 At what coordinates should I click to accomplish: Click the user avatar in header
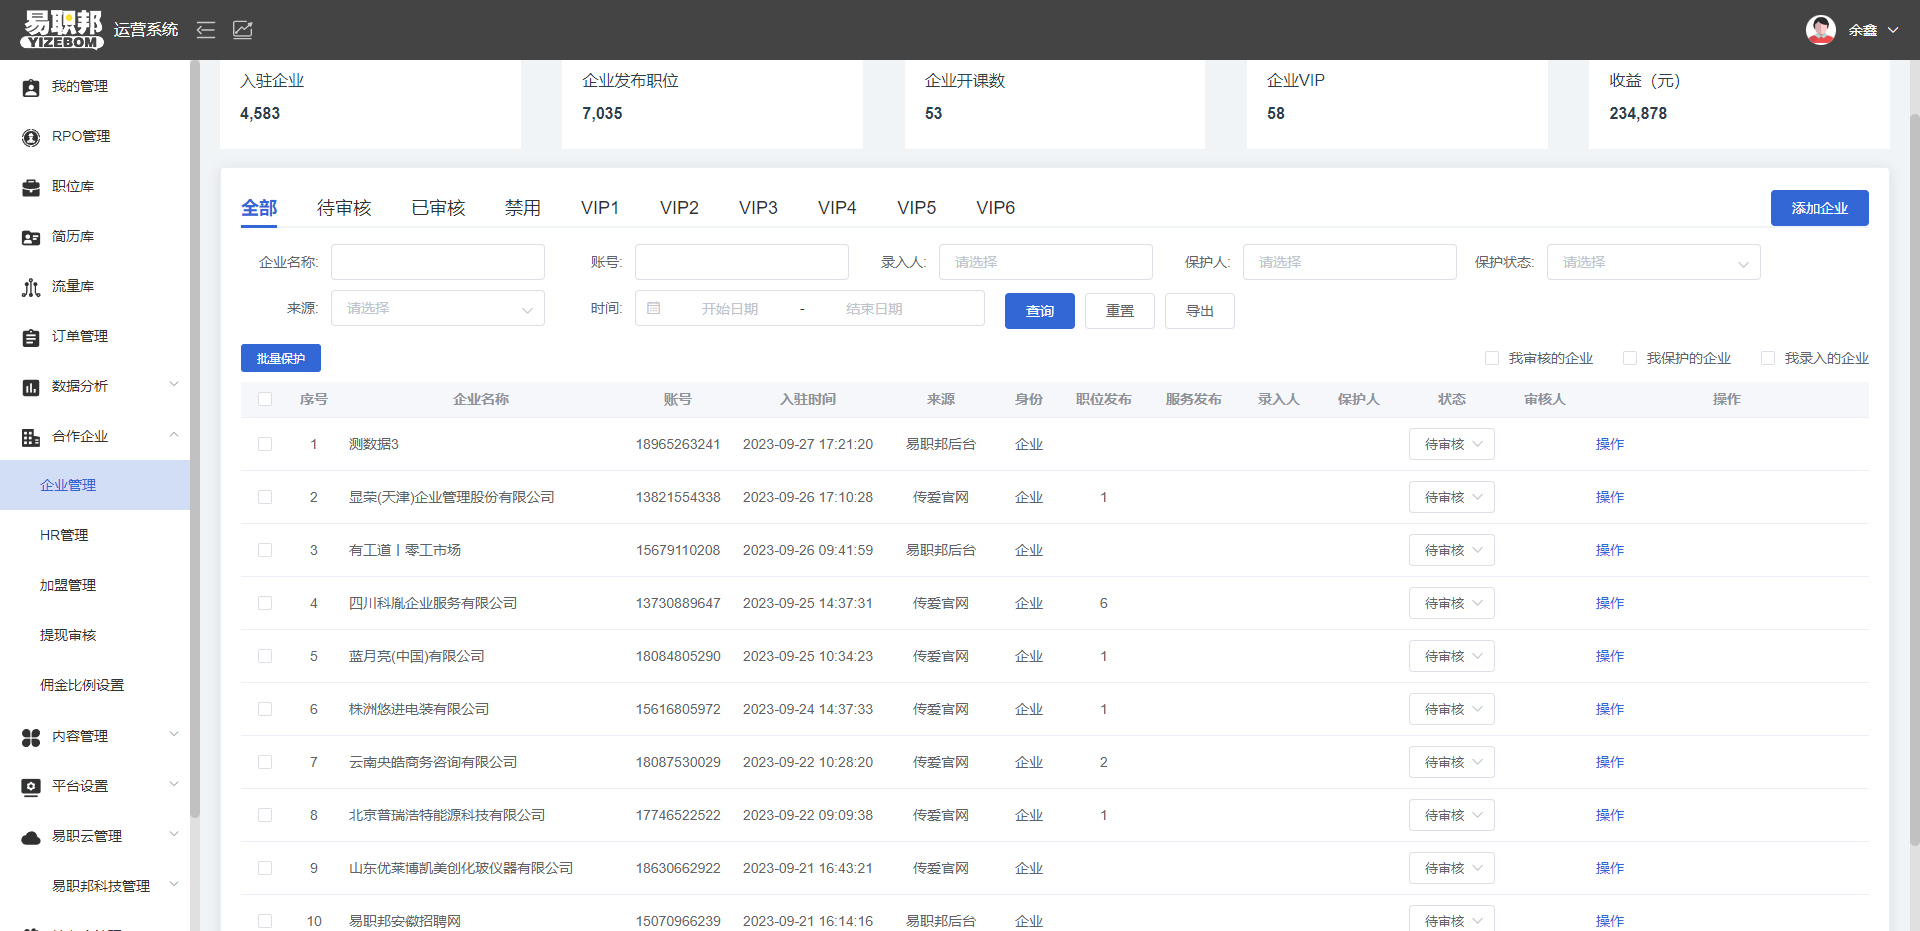pyautogui.click(x=1820, y=30)
